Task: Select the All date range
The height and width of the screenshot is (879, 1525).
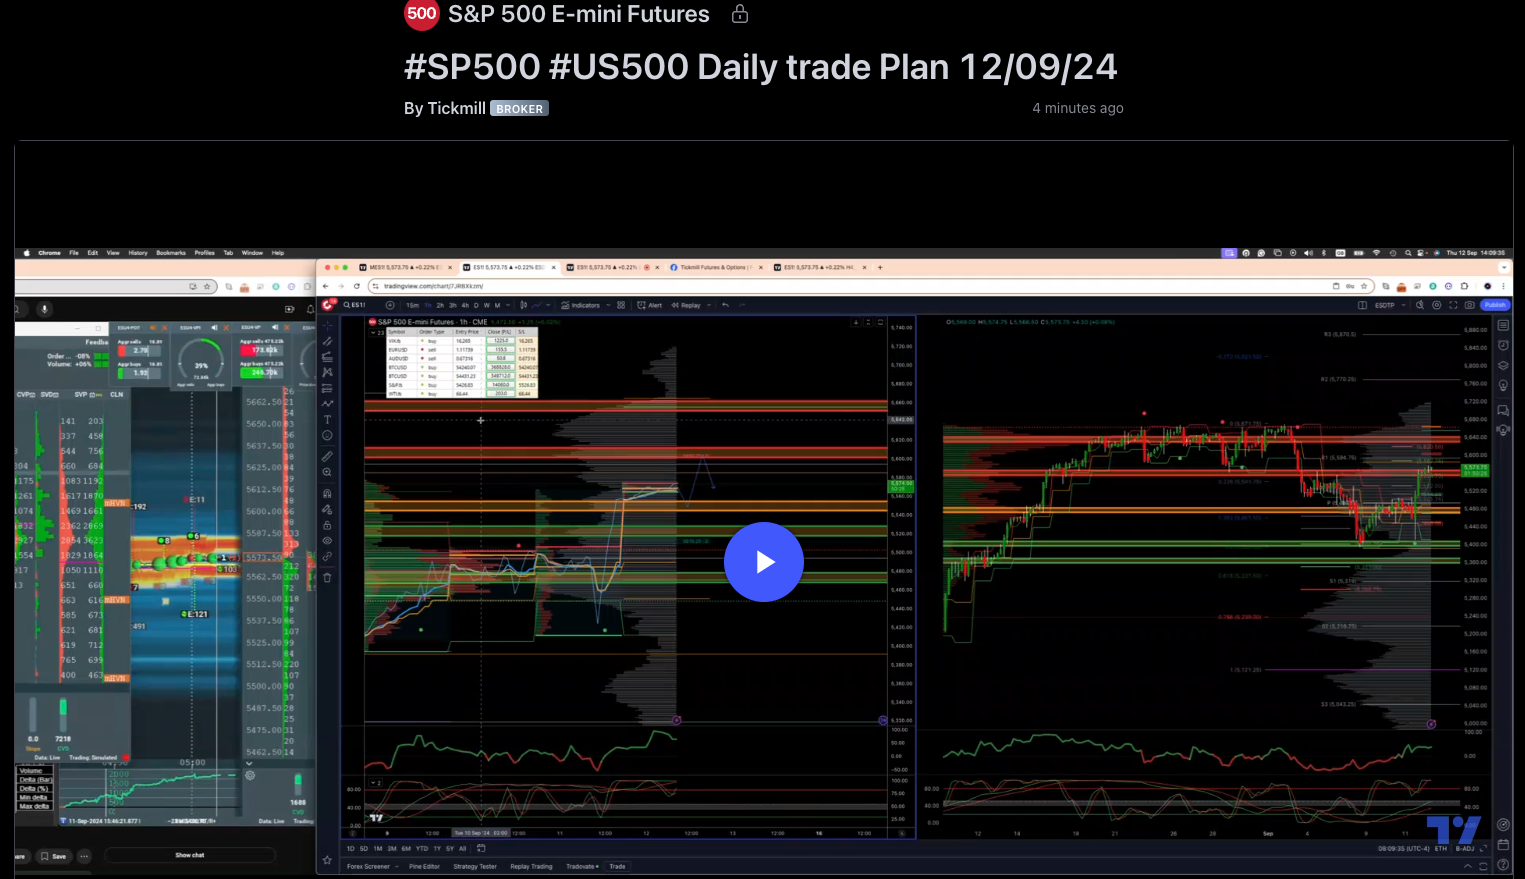Action: tap(462, 848)
